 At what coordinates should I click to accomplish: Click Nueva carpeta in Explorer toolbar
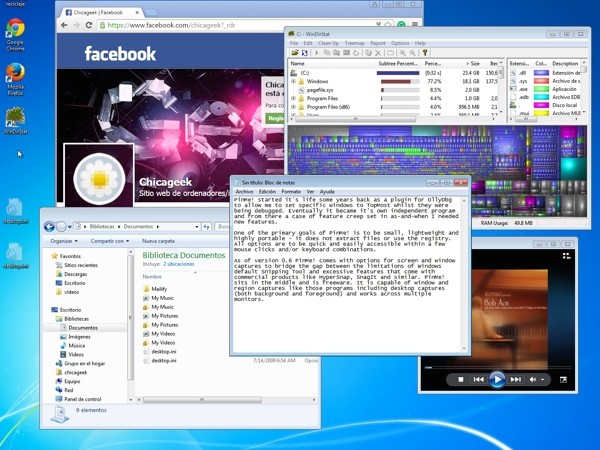click(158, 241)
